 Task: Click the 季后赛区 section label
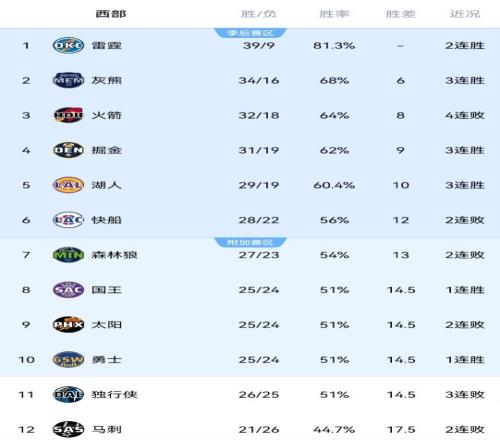point(250,33)
